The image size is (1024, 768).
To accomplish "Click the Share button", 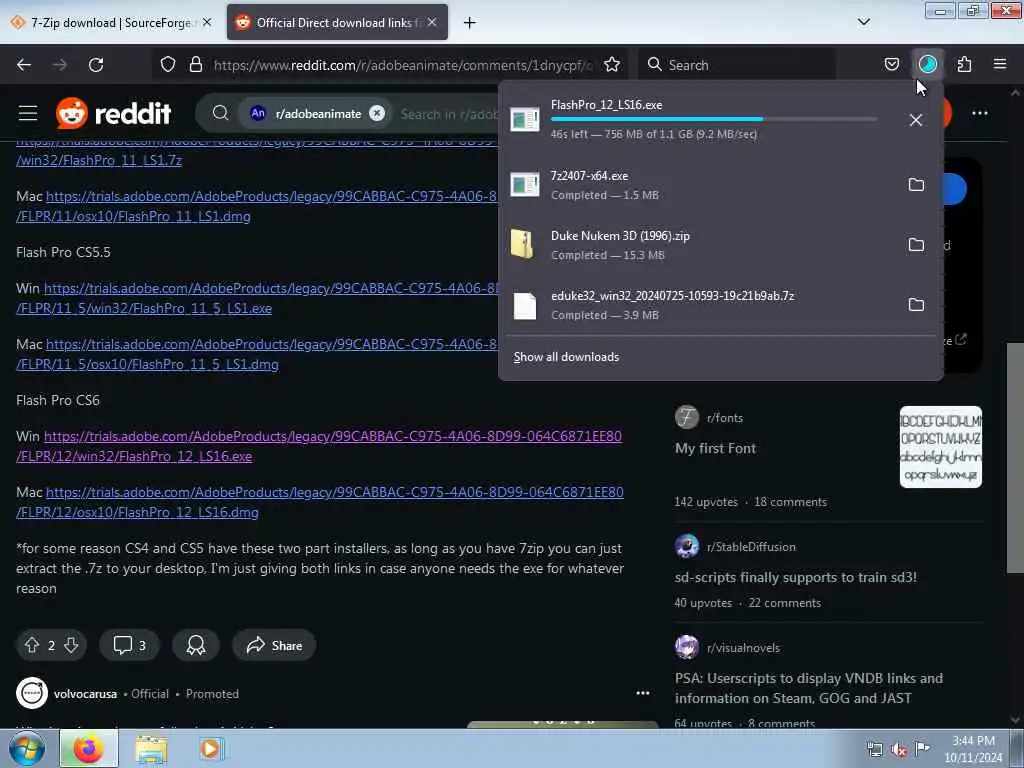I will coord(274,645).
